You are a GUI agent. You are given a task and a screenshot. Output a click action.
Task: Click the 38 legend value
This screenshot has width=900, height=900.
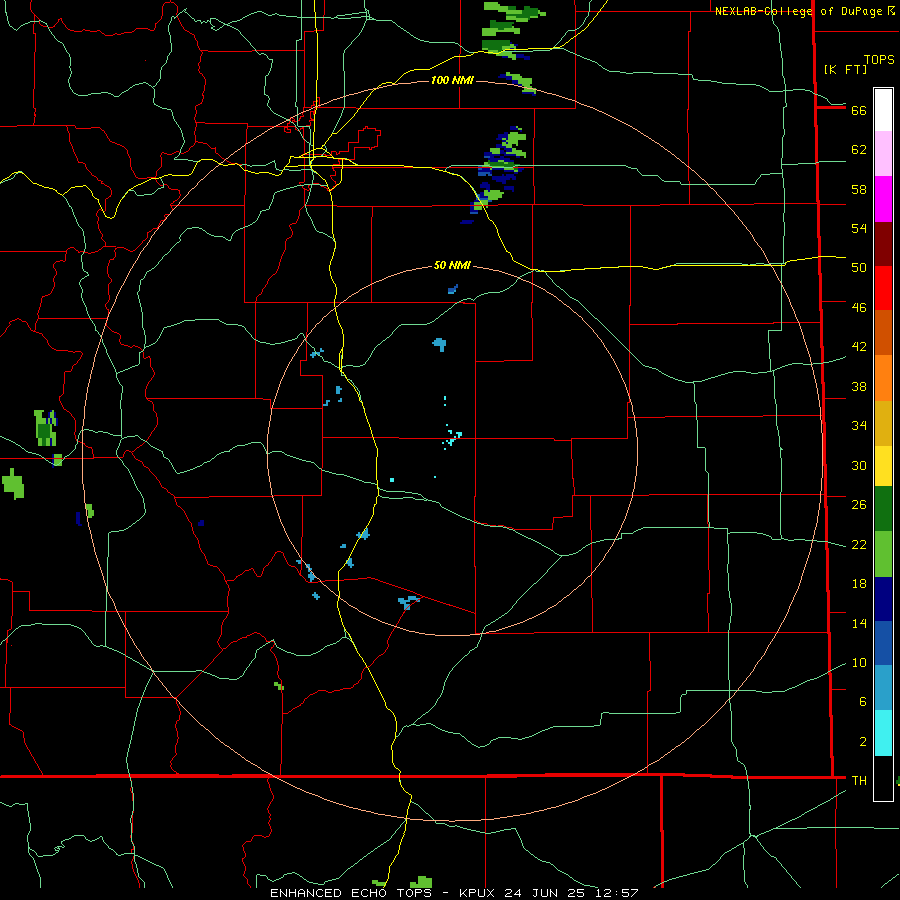(859, 386)
